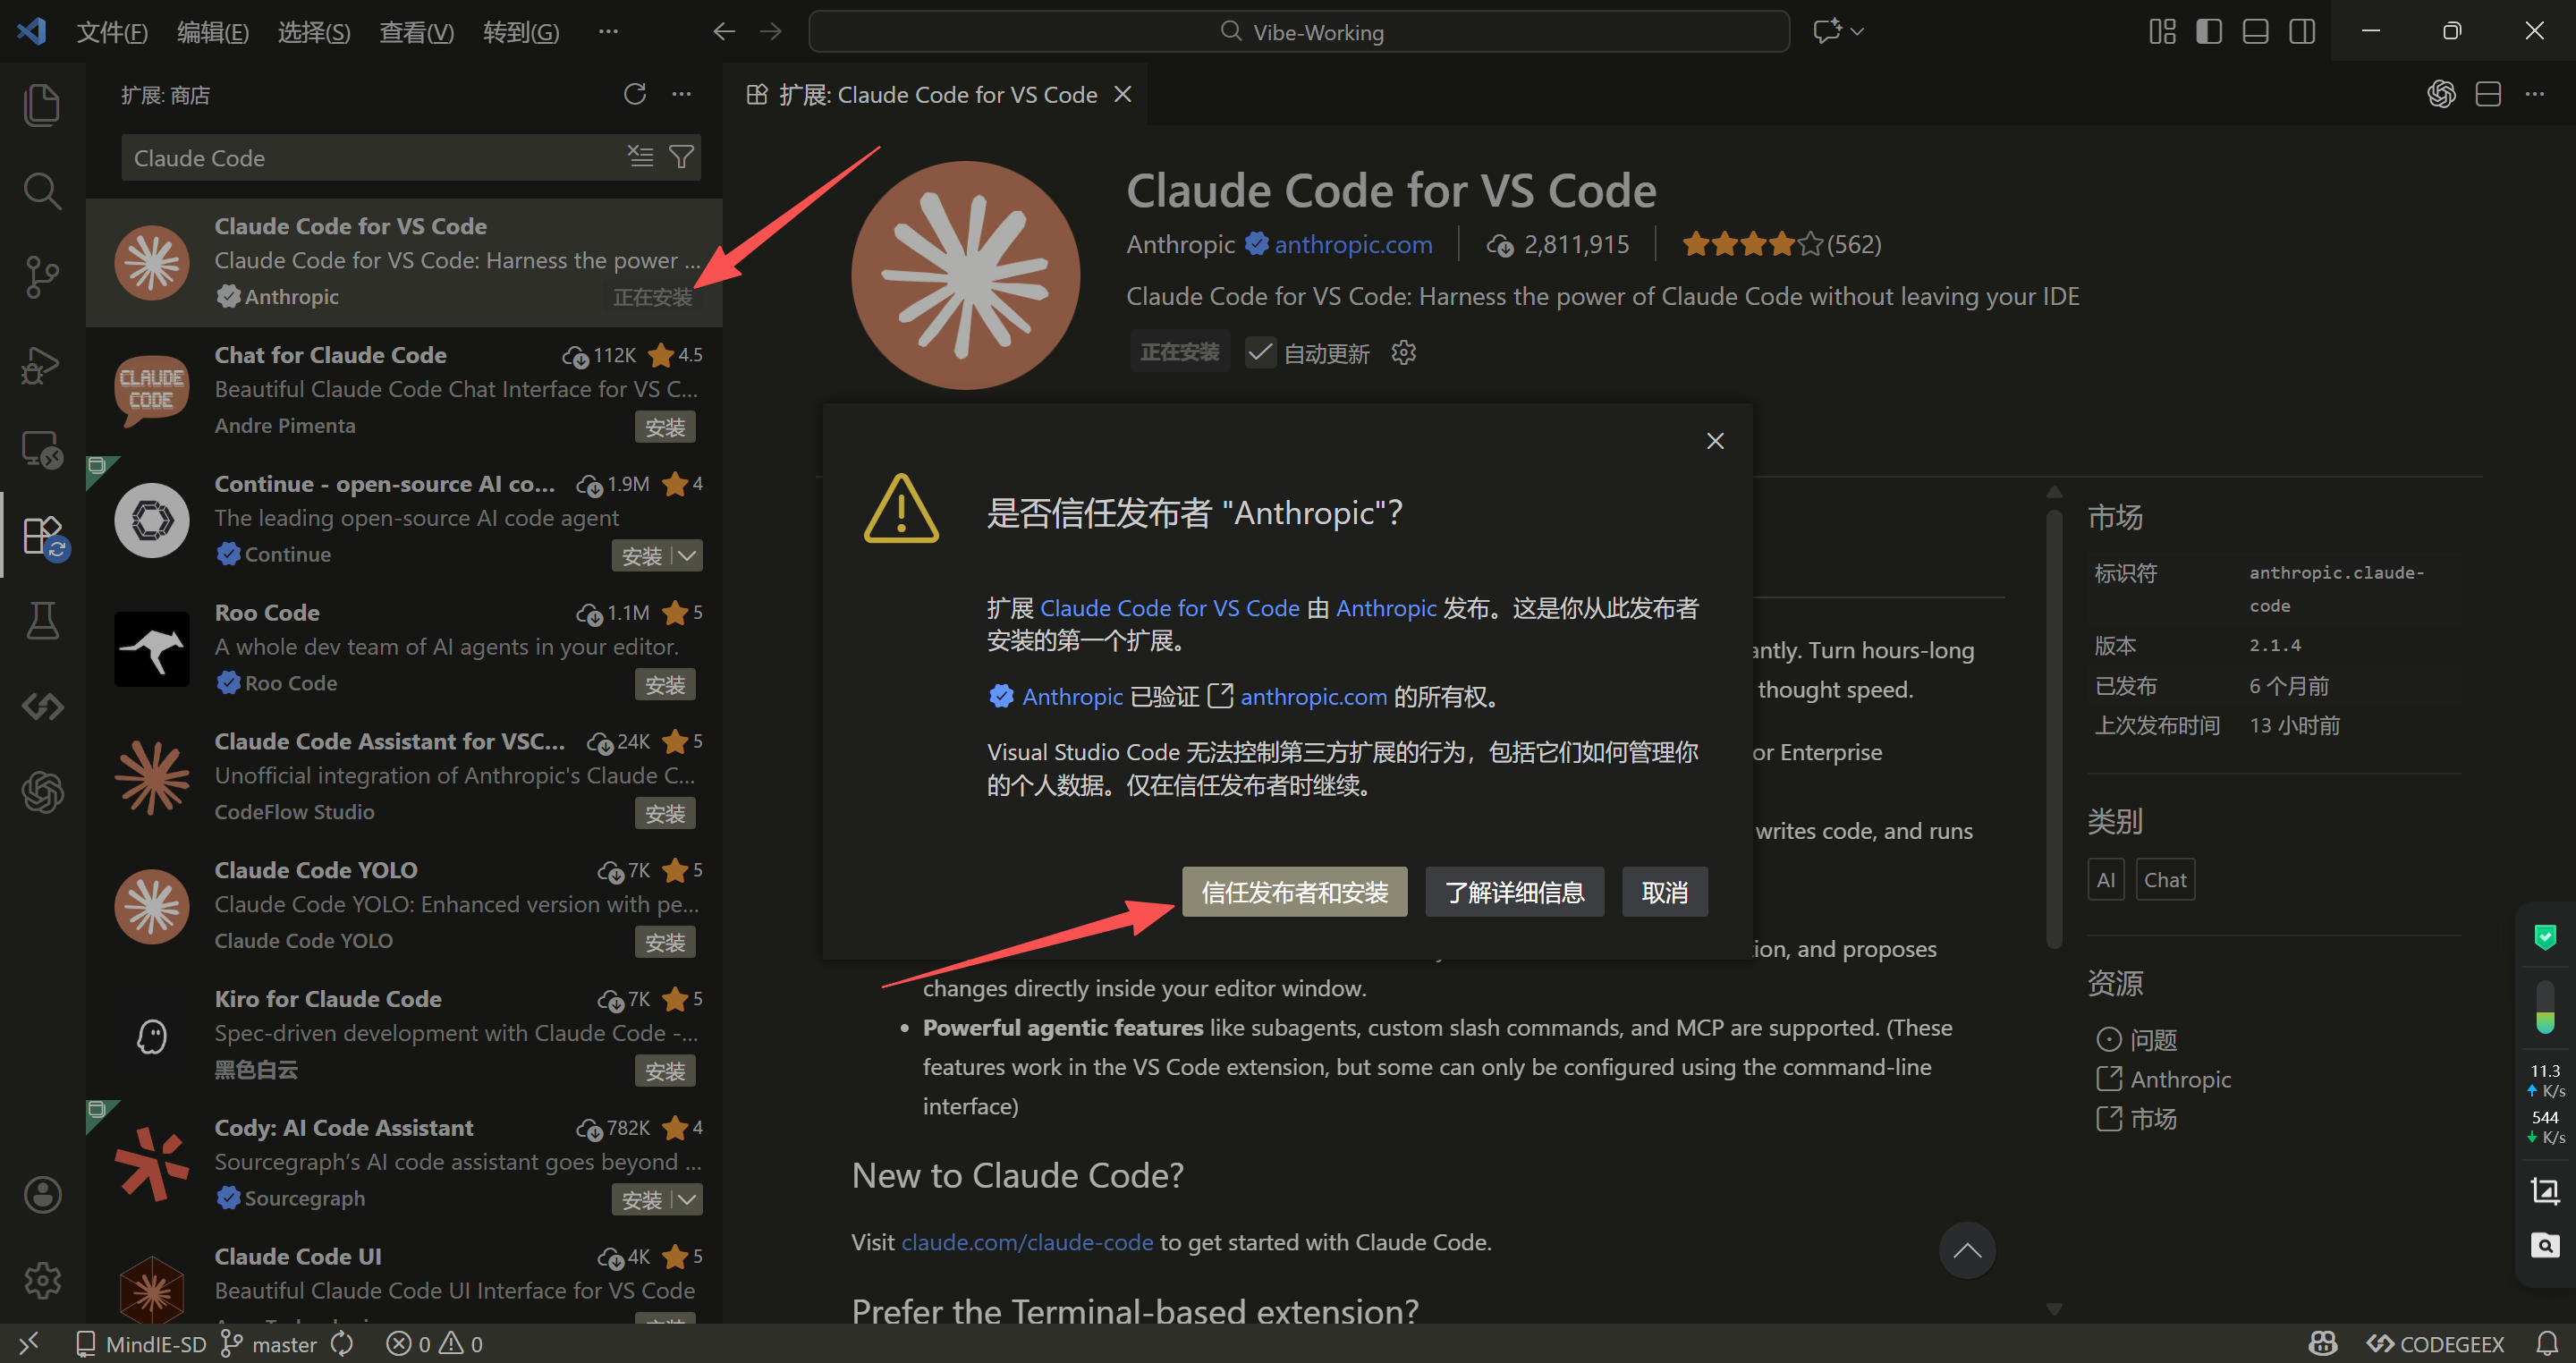The width and height of the screenshot is (2576, 1363).
Task: Open the Claude Code extension settings gear
Action: coord(1403,352)
